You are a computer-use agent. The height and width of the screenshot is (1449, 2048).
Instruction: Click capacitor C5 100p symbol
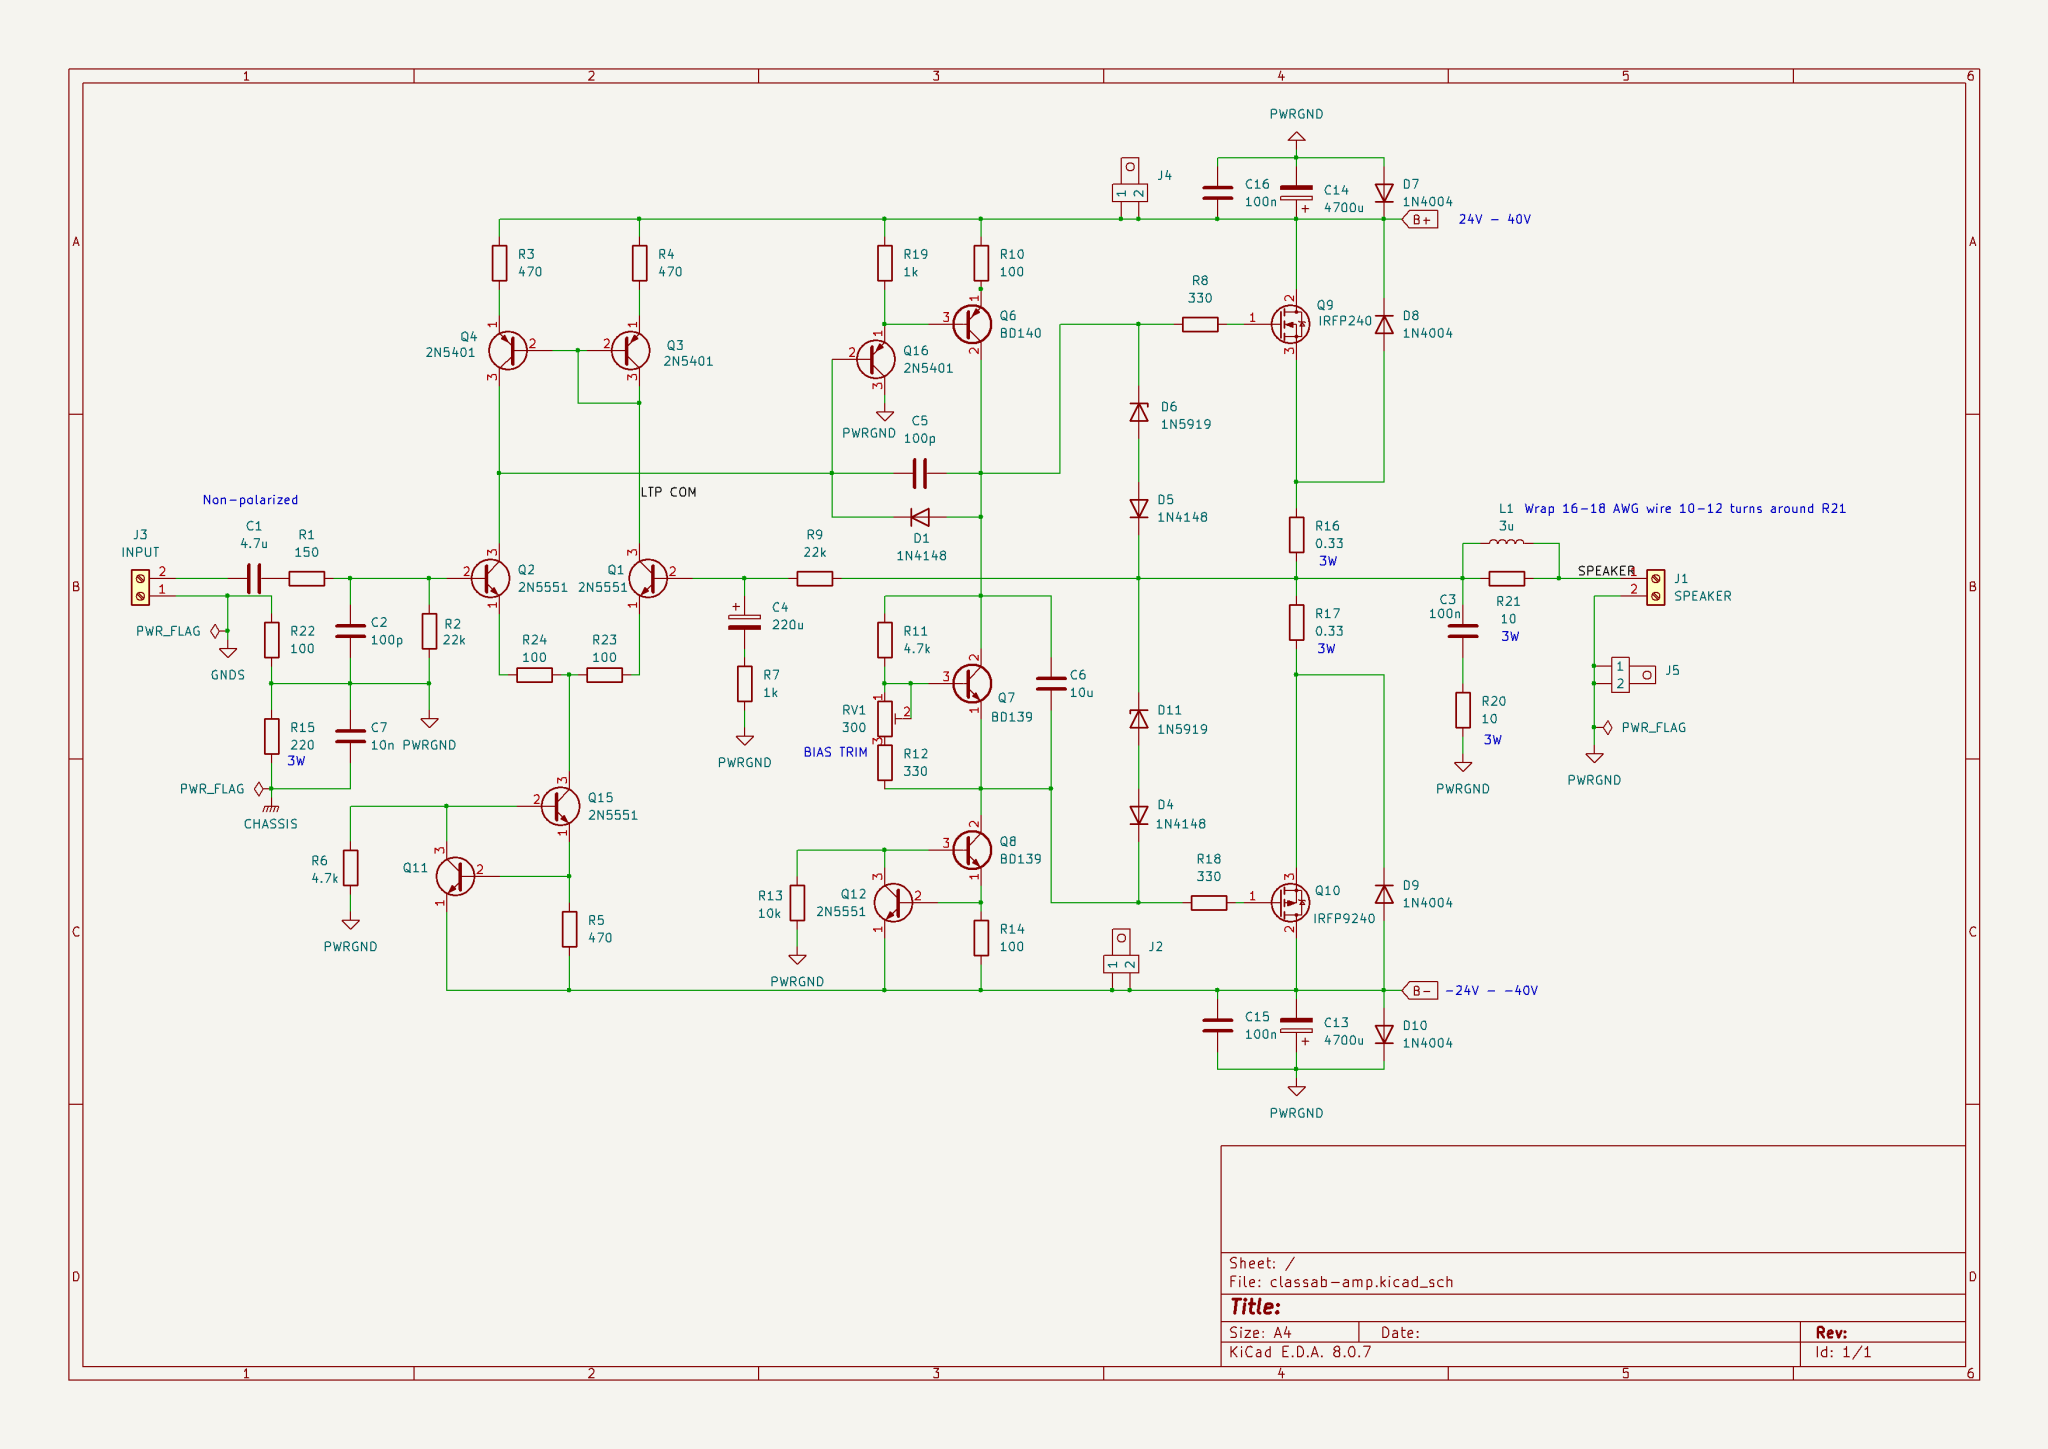pos(920,473)
